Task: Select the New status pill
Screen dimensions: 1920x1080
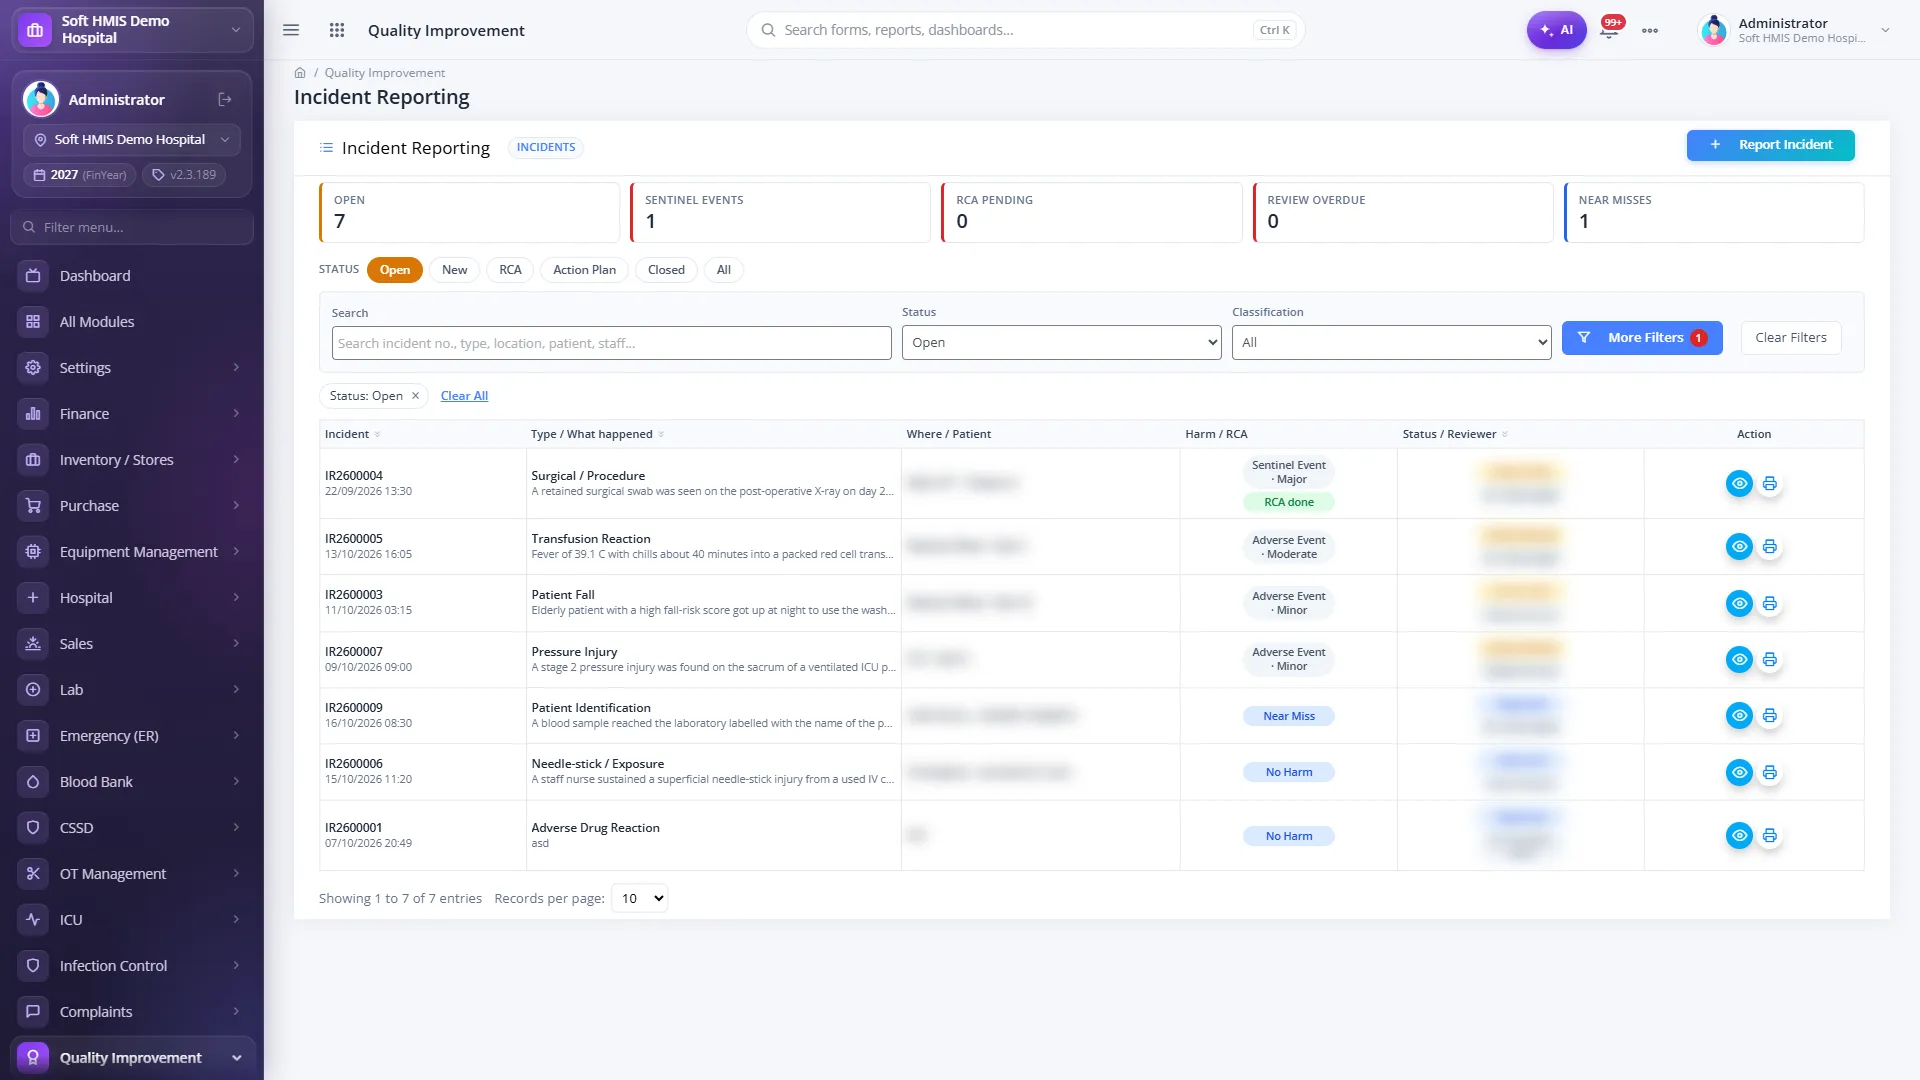Action: pos(455,270)
